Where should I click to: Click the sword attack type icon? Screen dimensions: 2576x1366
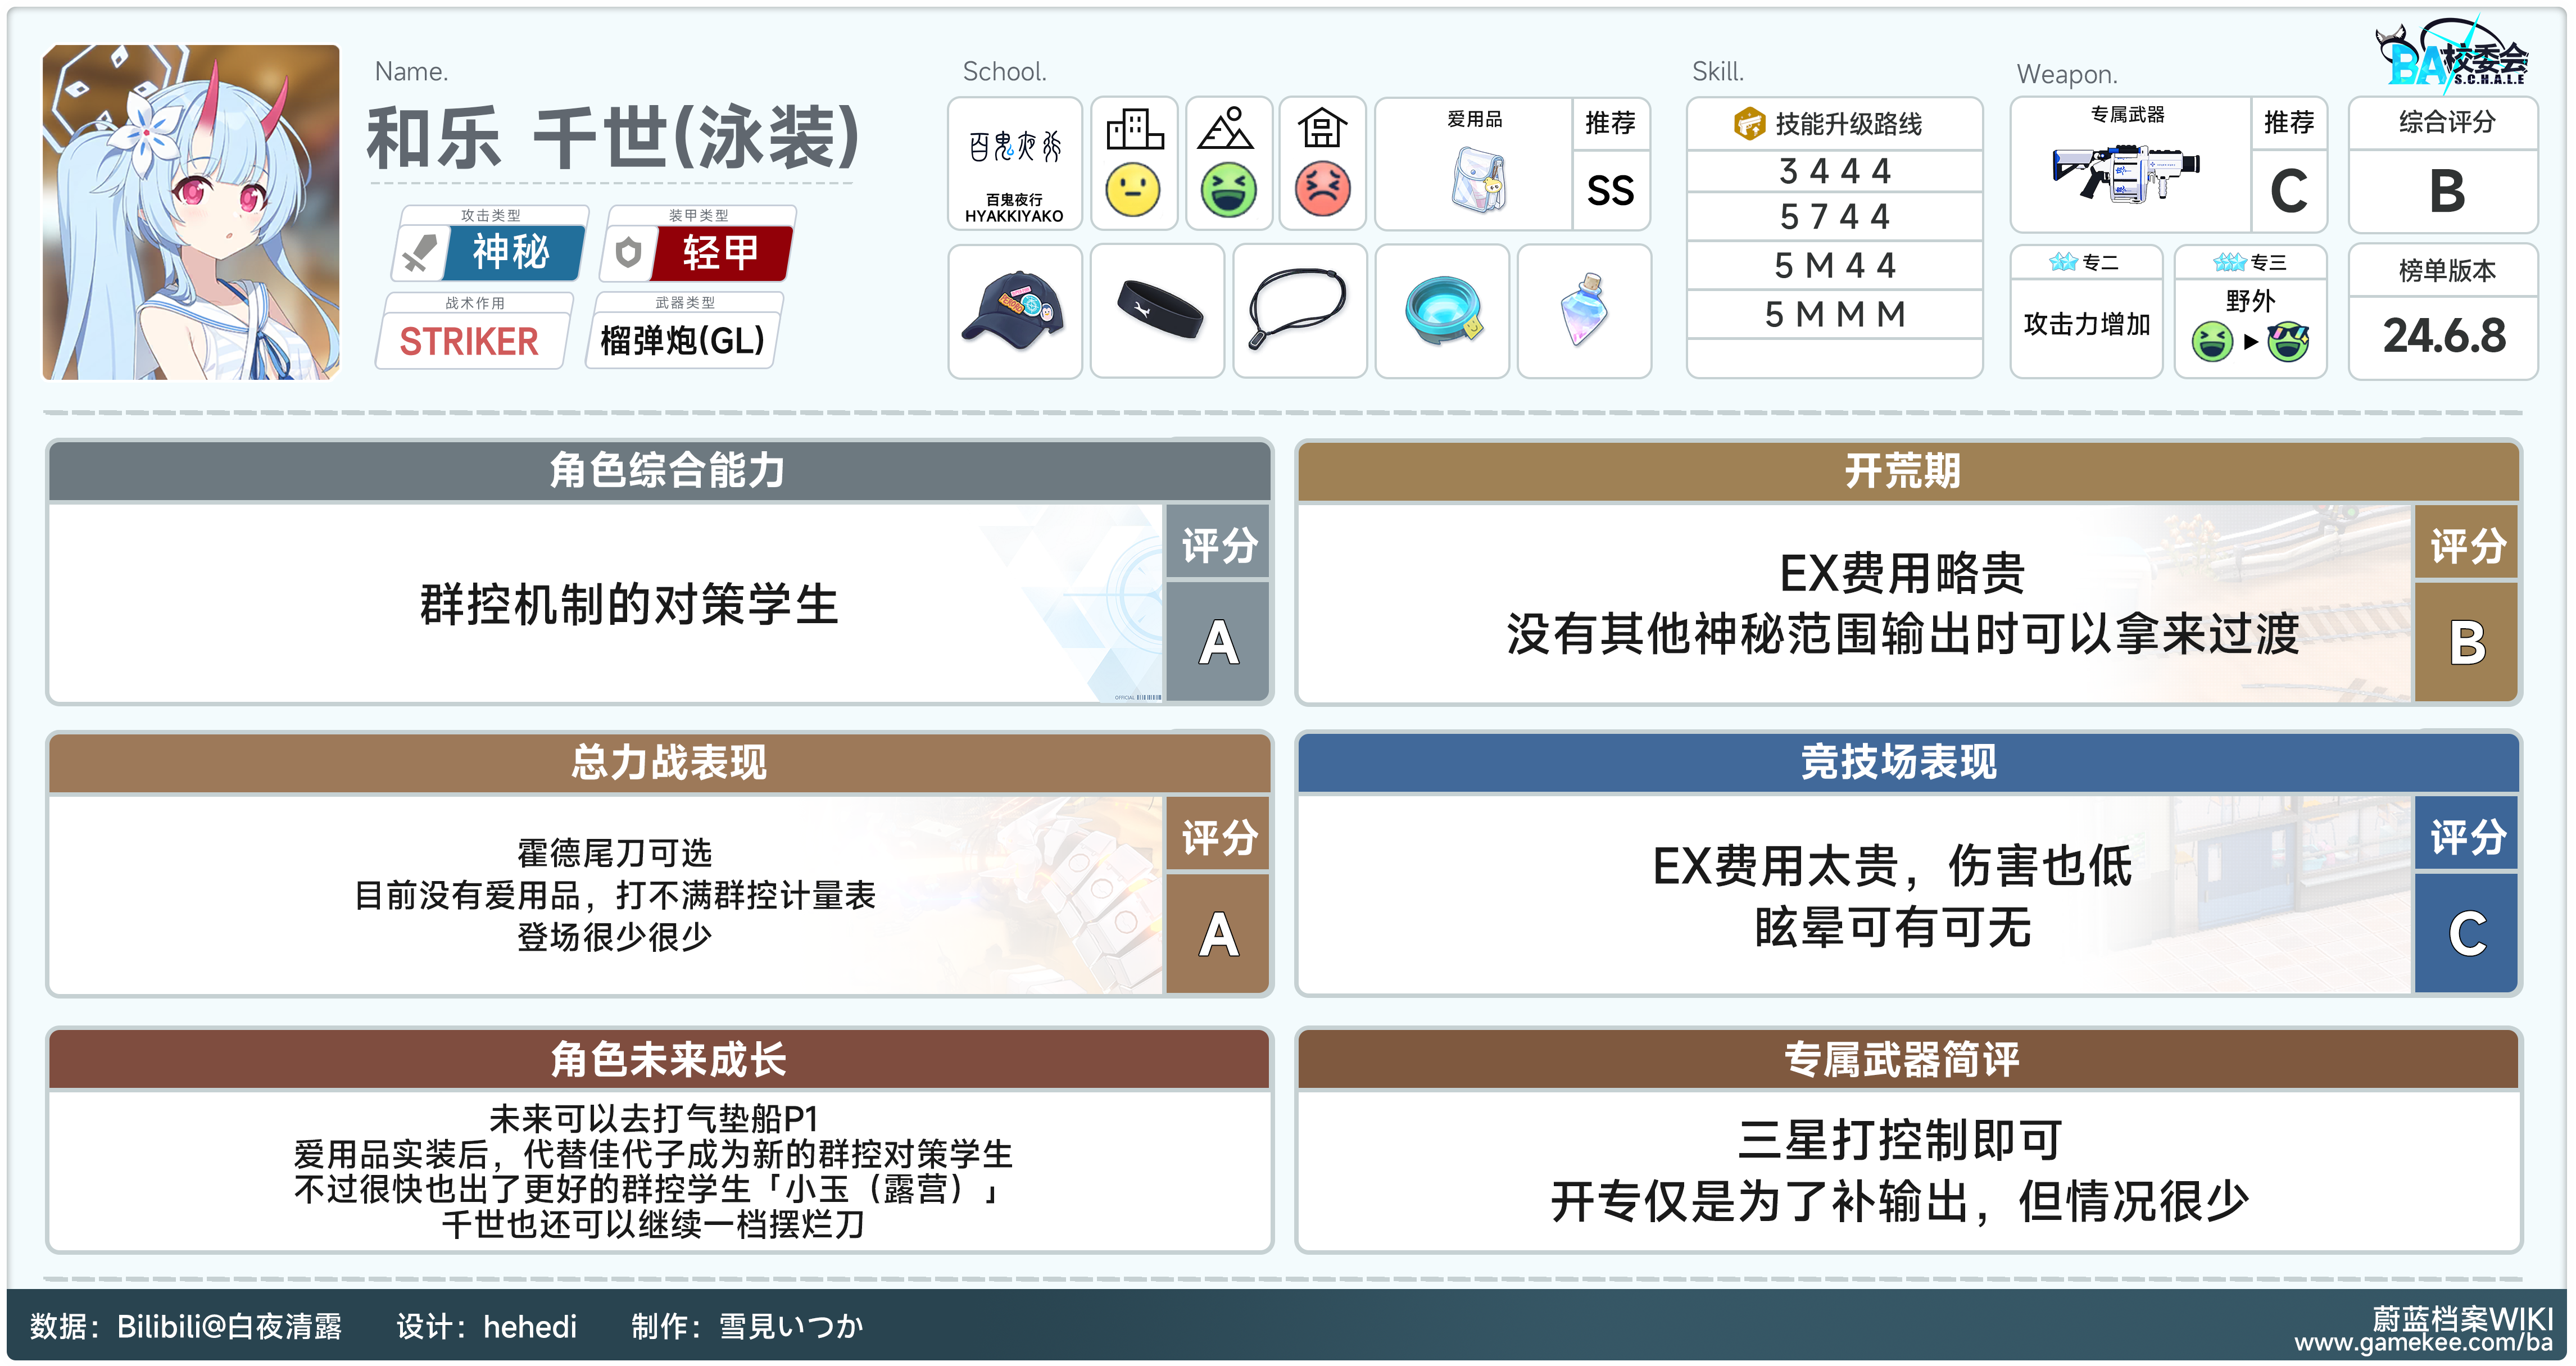[x=420, y=253]
